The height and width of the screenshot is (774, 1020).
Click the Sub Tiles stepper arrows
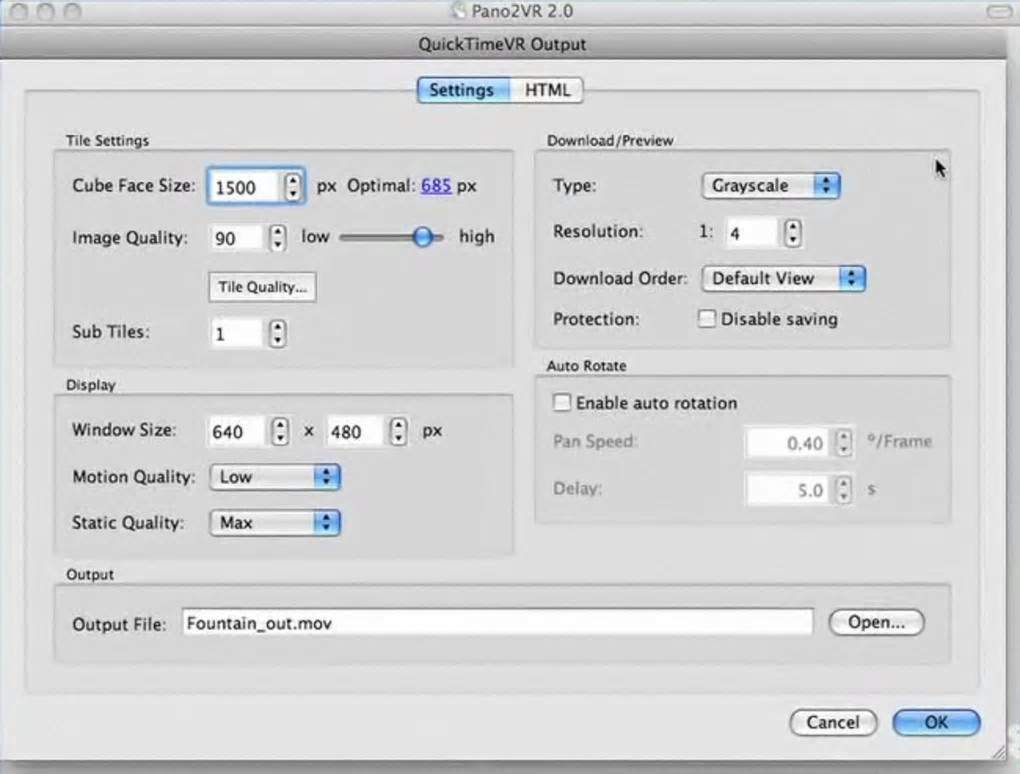tap(278, 334)
